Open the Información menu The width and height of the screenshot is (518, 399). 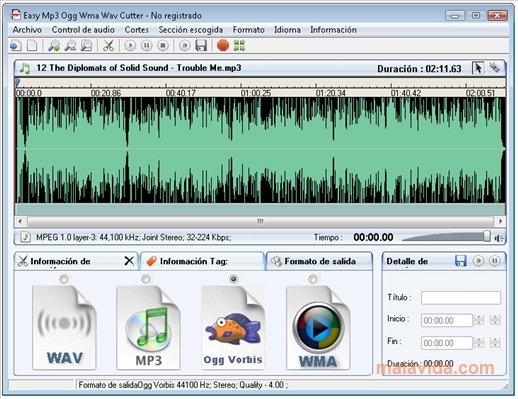[x=333, y=30]
